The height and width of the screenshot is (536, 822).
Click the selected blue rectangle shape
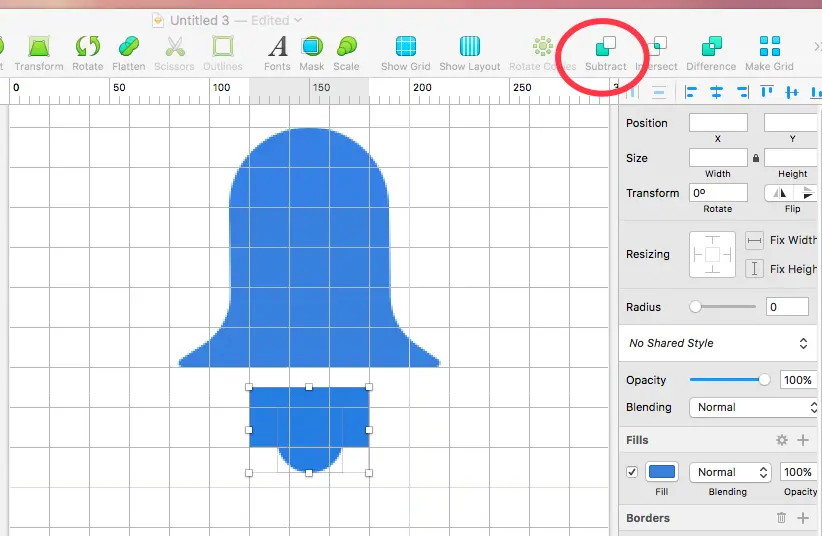tap(309, 417)
